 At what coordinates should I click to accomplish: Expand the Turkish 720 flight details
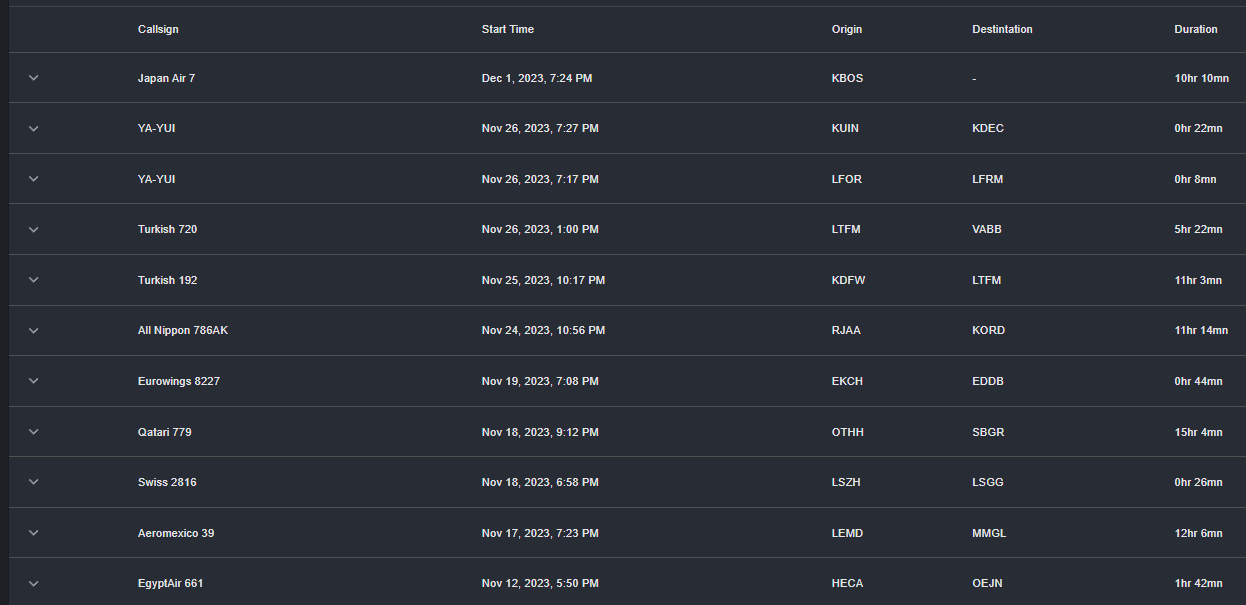point(33,229)
